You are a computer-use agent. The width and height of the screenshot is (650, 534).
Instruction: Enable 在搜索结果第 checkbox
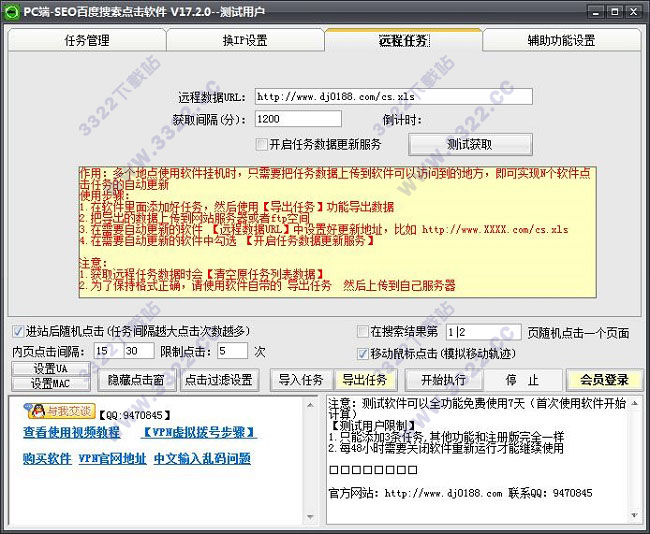coord(363,331)
